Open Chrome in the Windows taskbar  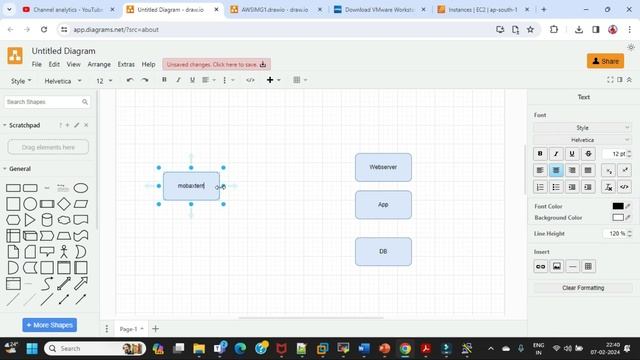click(x=405, y=349)
